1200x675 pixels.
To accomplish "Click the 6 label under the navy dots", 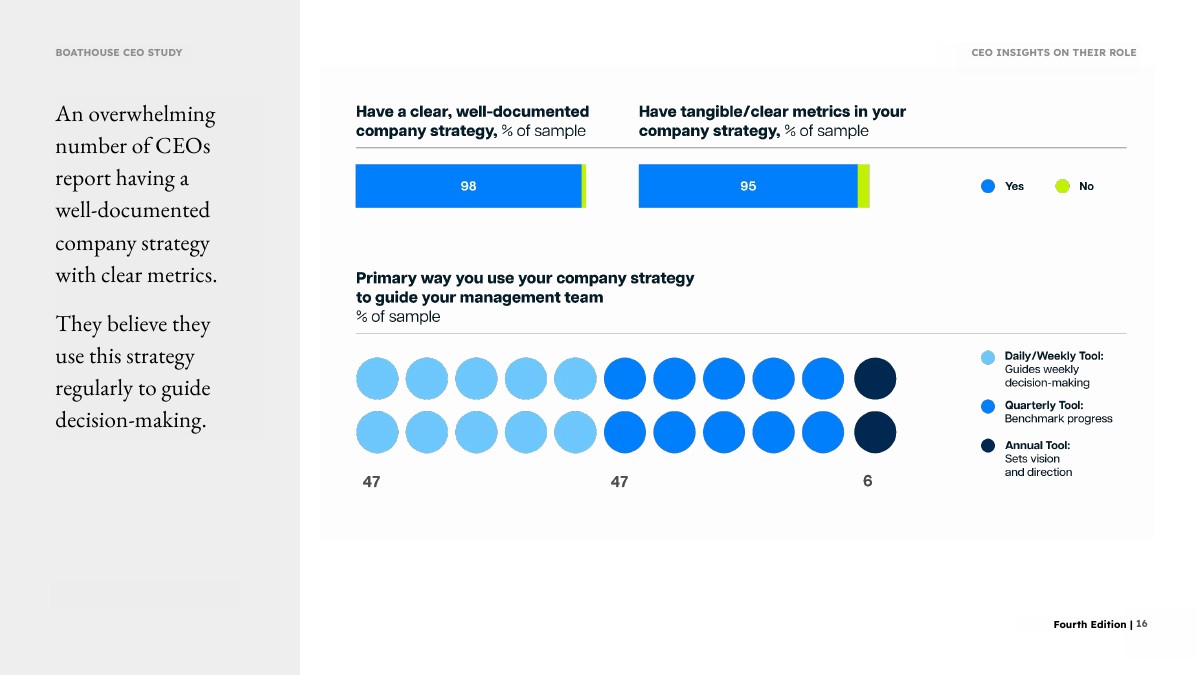I will (867, 481).
